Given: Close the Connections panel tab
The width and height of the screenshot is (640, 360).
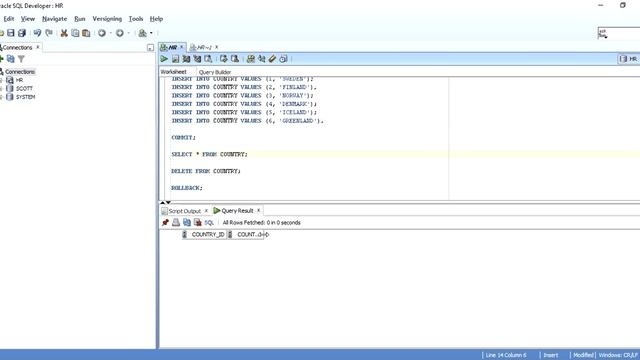Looking at the screenshot, I should click(x=38, y=47).
